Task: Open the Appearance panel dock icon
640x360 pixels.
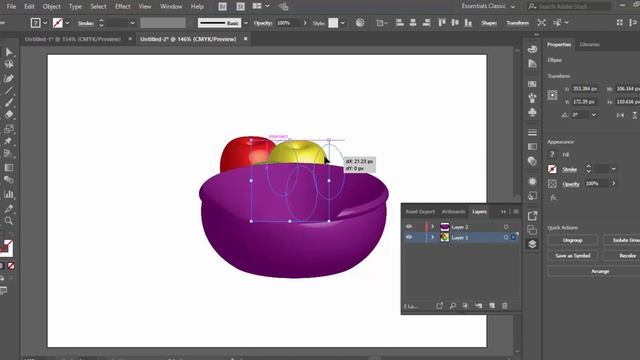Action: (x=532, y=181)
